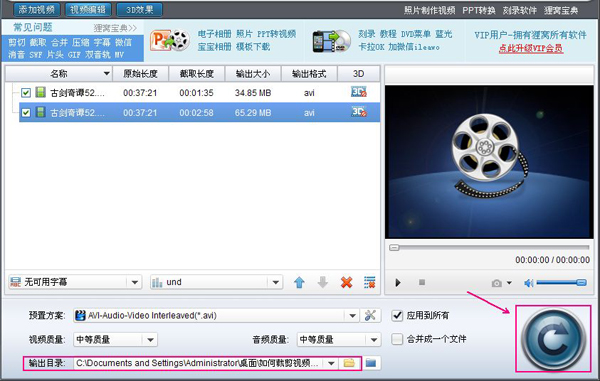Take snapshot with camera icon
Image resolution: width=600 pixels, height=381 pixels.
[x=497, y=283]
